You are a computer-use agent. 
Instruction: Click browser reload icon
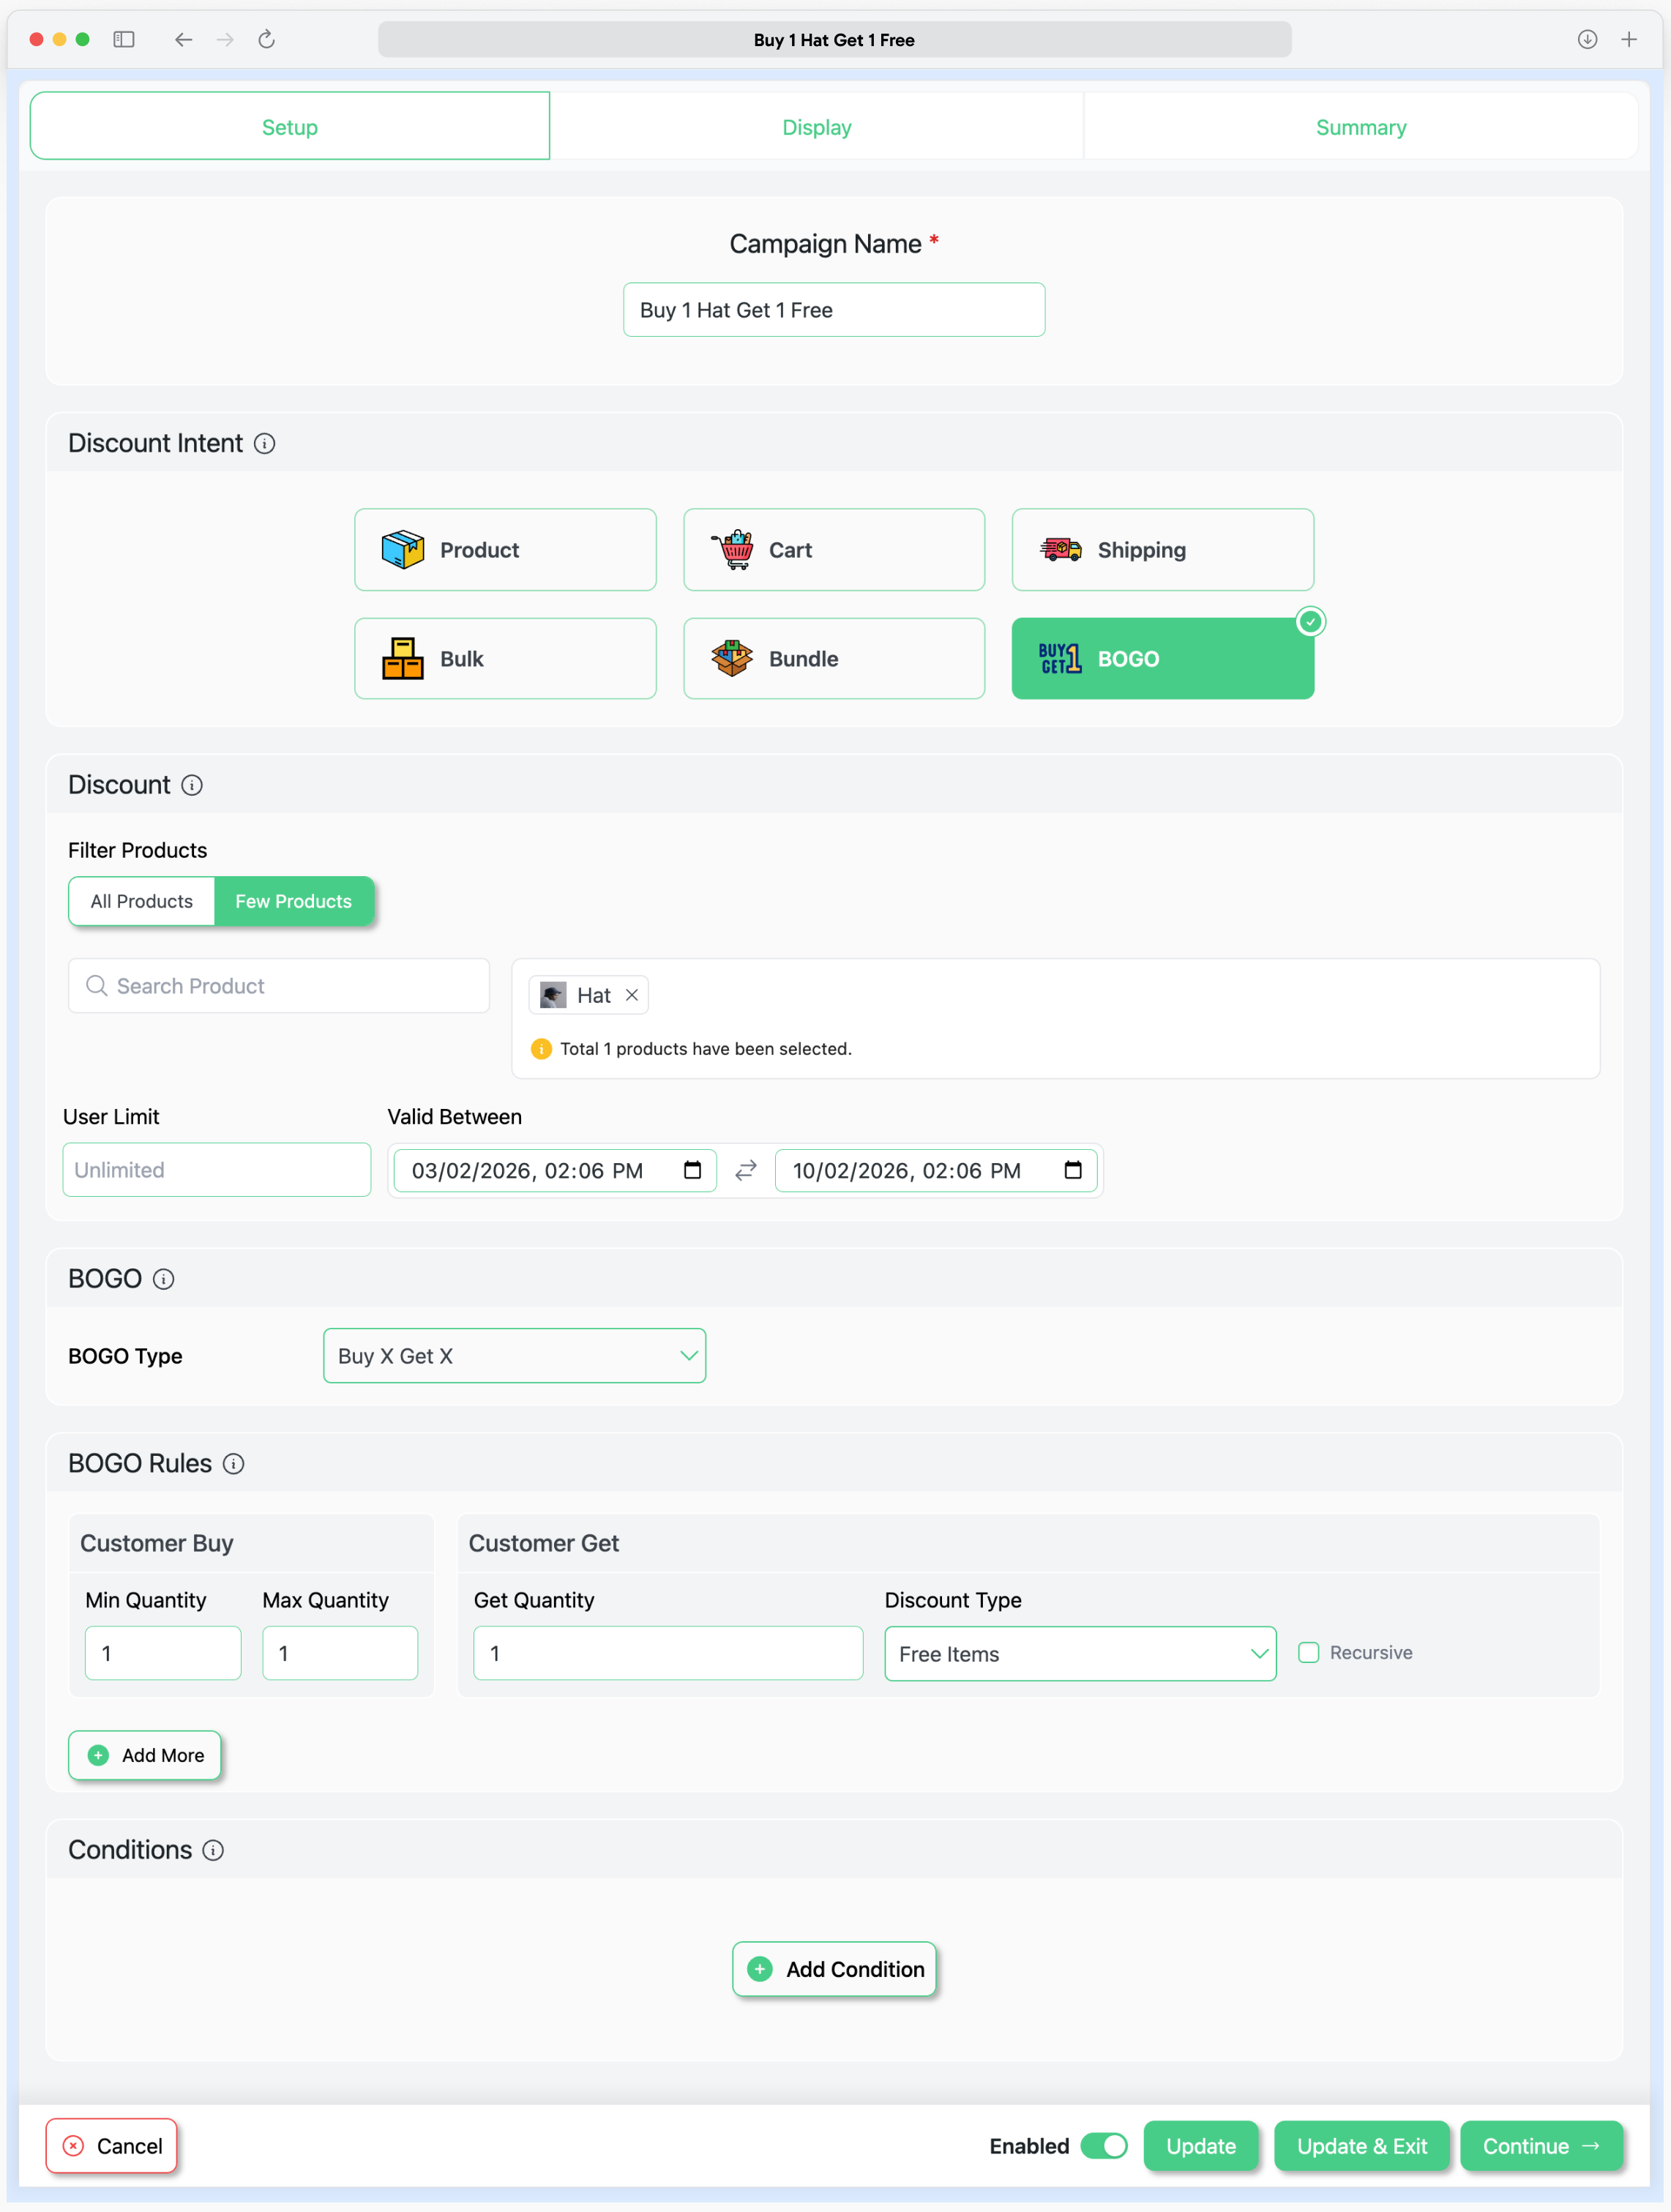pyautogui.click(x=266, y=40)
